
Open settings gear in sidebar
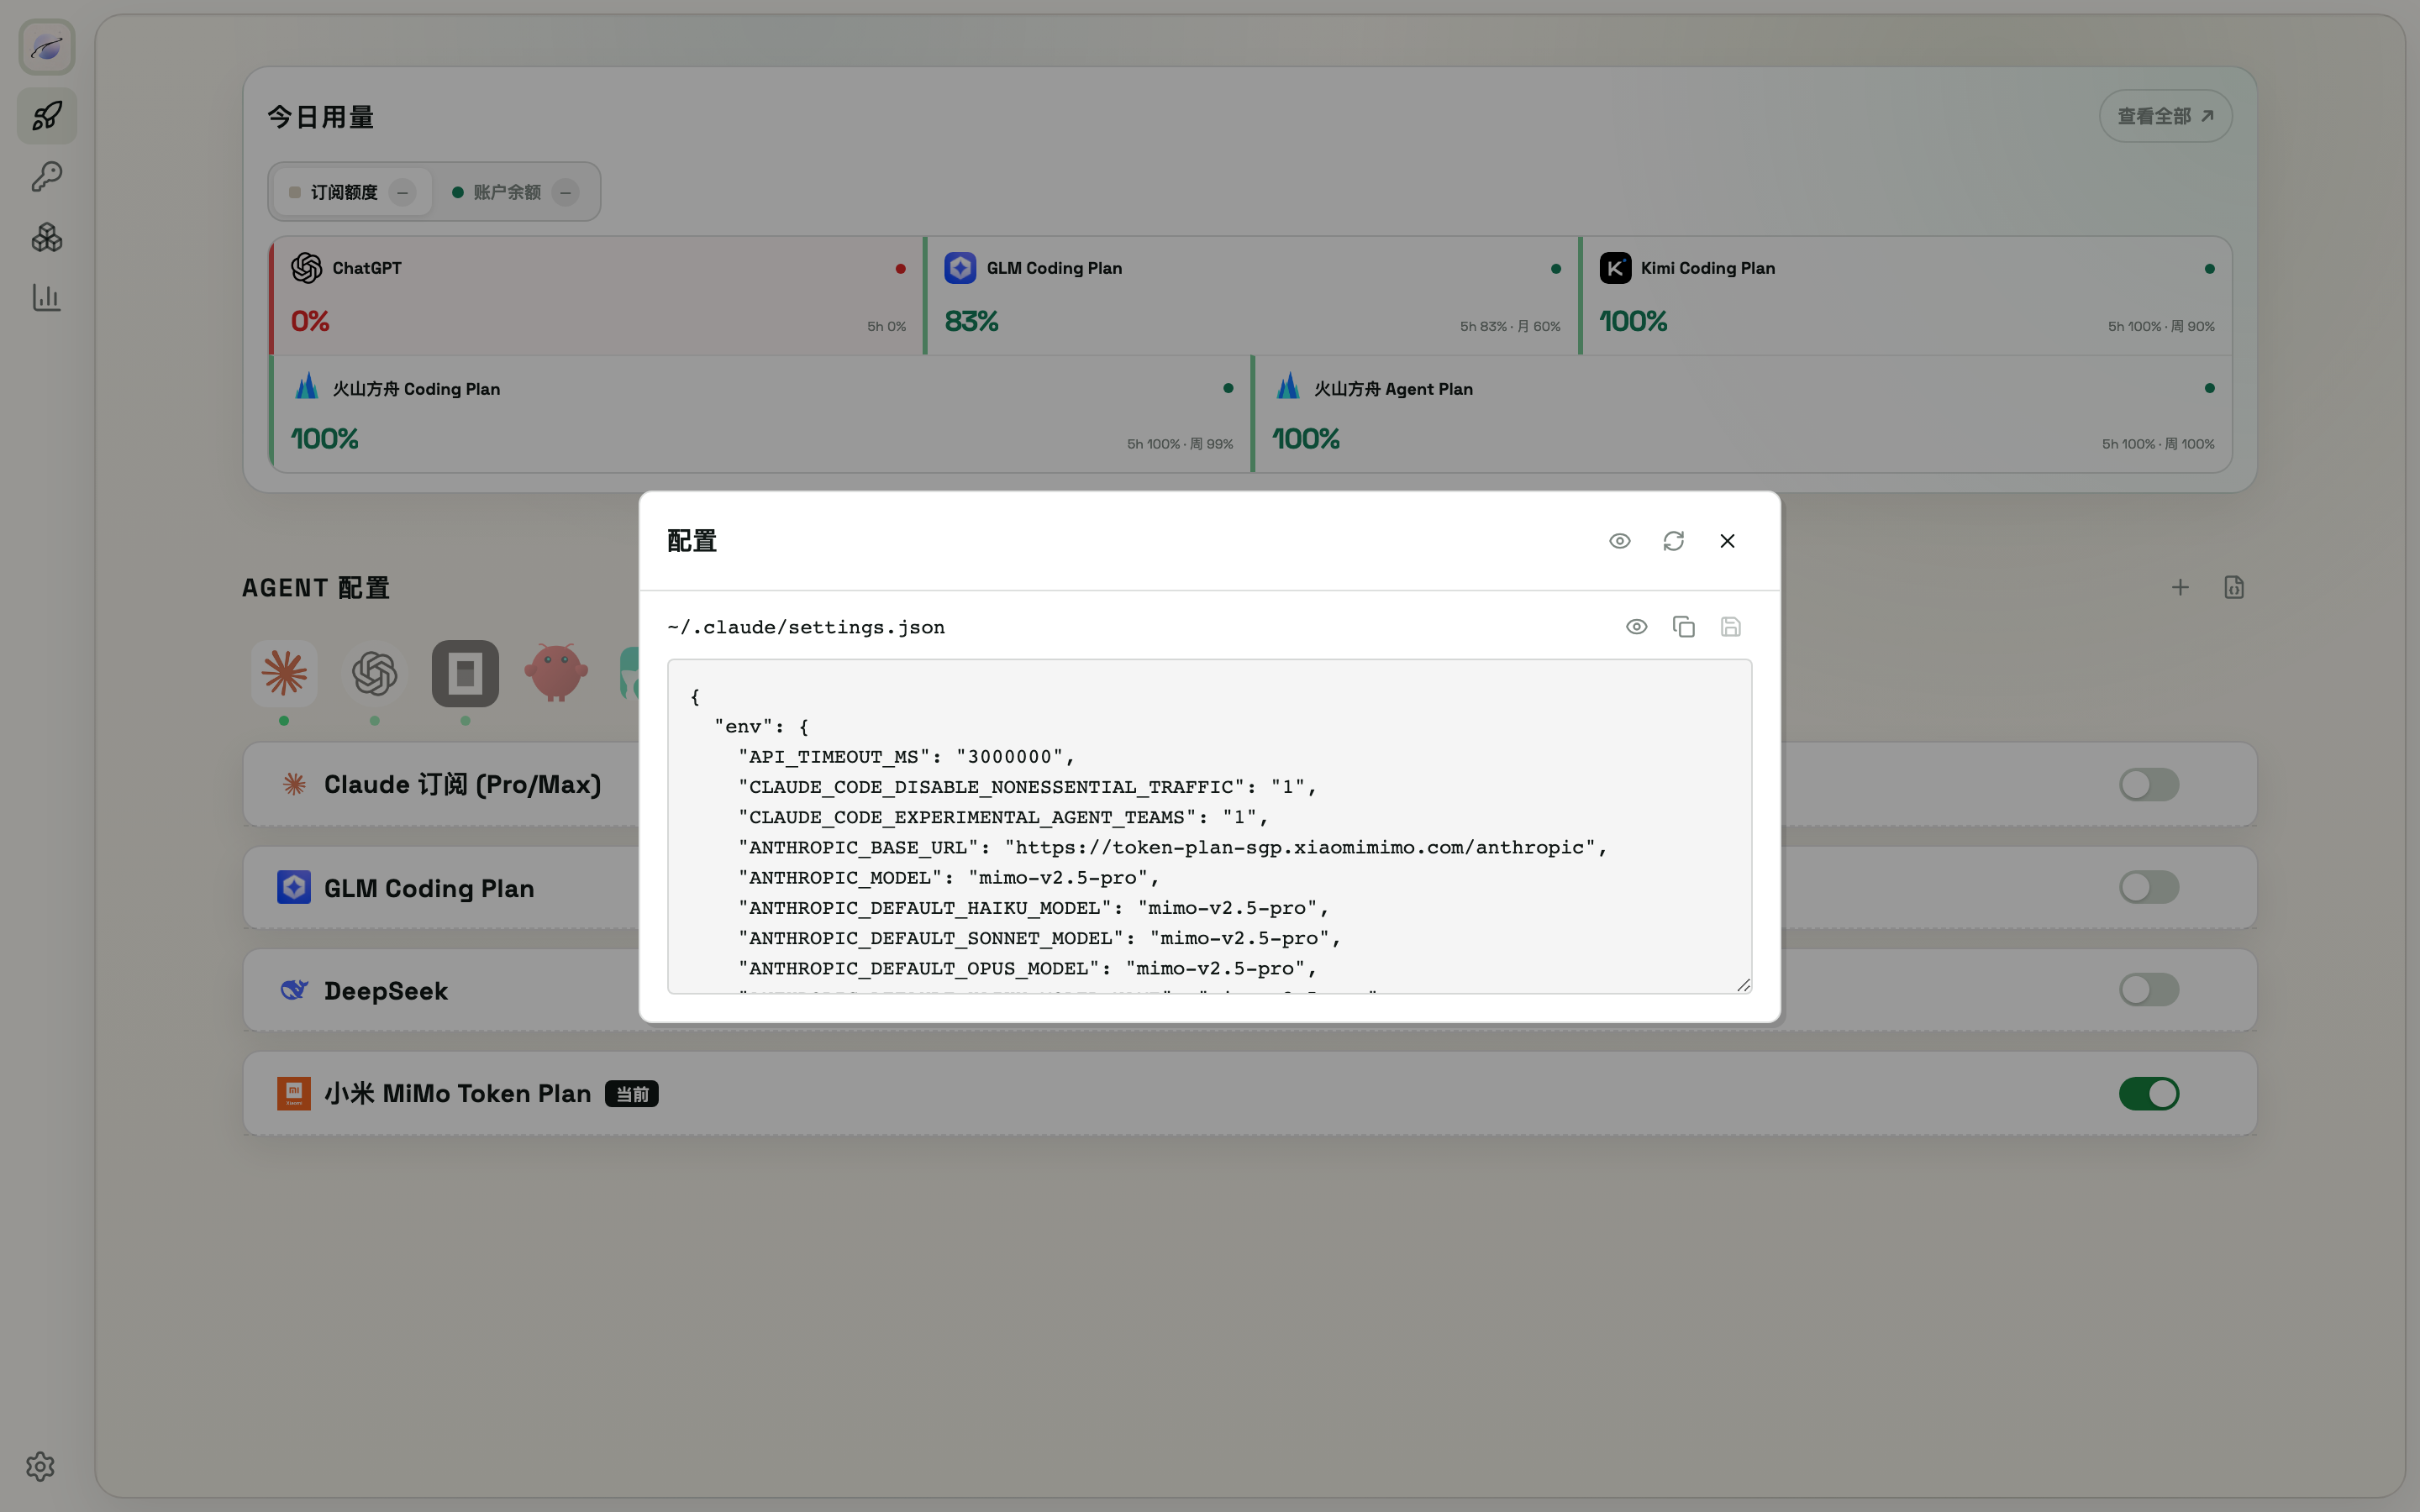[40, 1466]
